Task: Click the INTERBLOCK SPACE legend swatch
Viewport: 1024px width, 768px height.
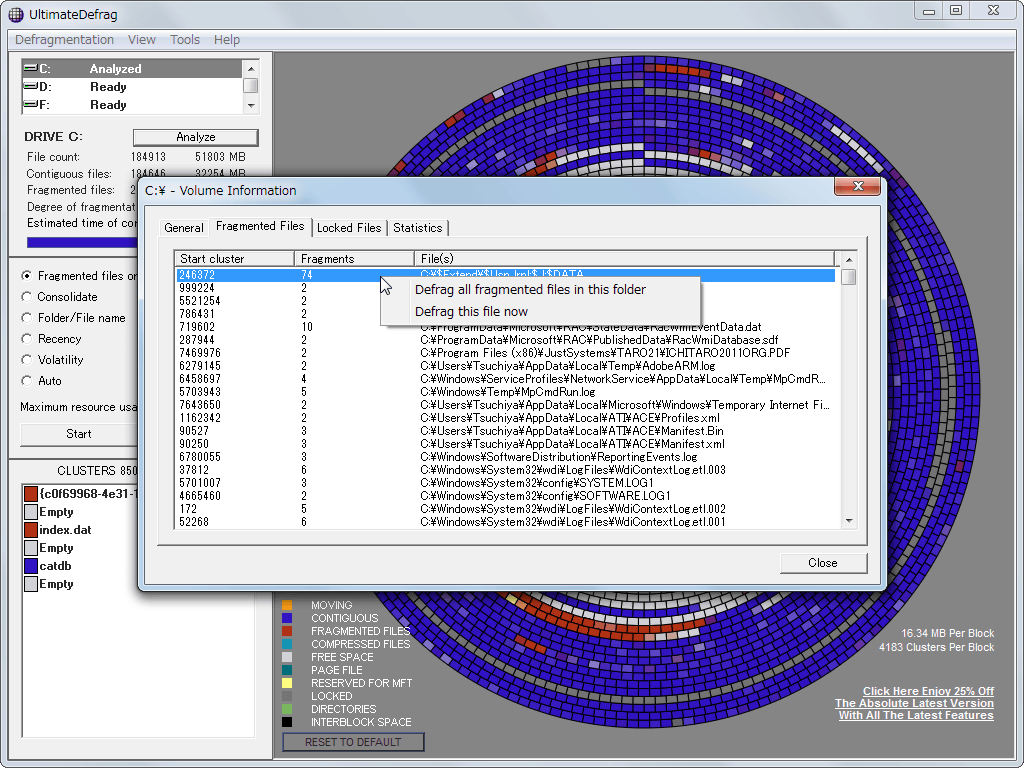Action: tap(287, 722)
